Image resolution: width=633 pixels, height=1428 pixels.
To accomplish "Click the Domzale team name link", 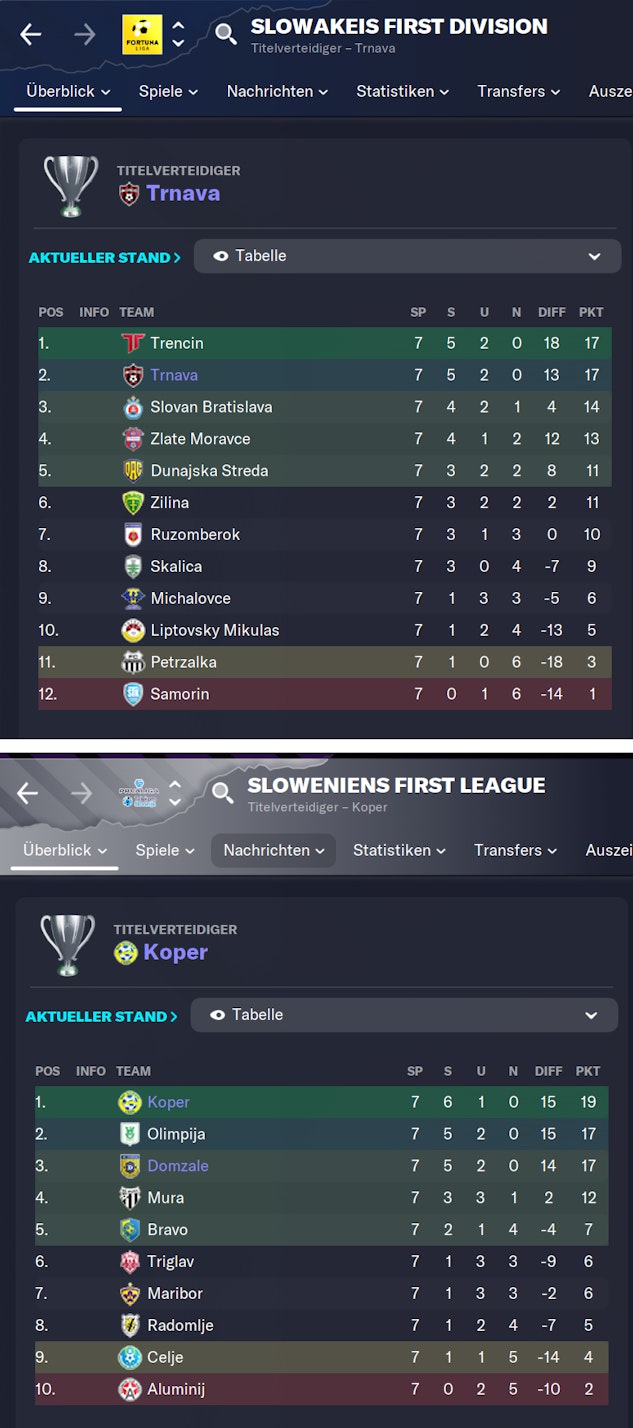I will (178, 1166).
